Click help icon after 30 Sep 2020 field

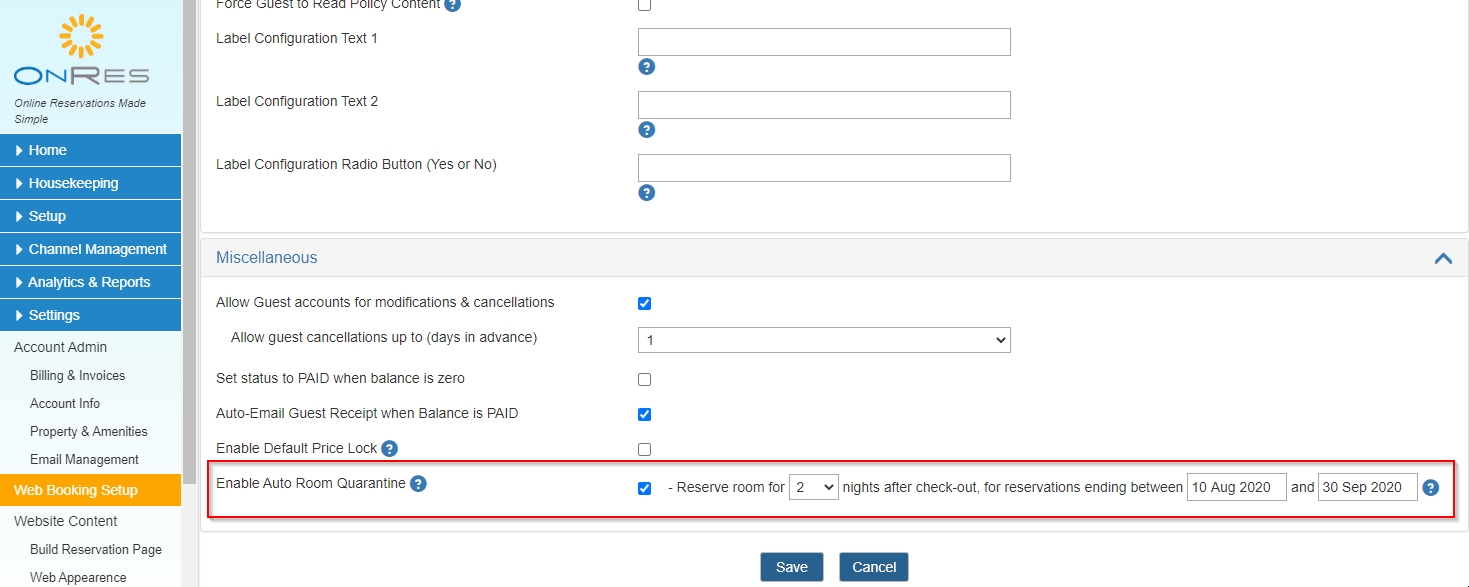[1431, 488]
